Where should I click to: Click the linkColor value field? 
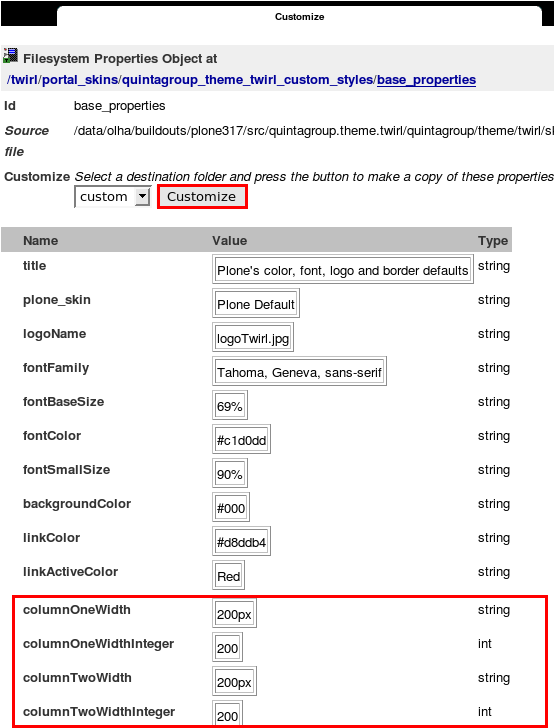pos(241,541)
